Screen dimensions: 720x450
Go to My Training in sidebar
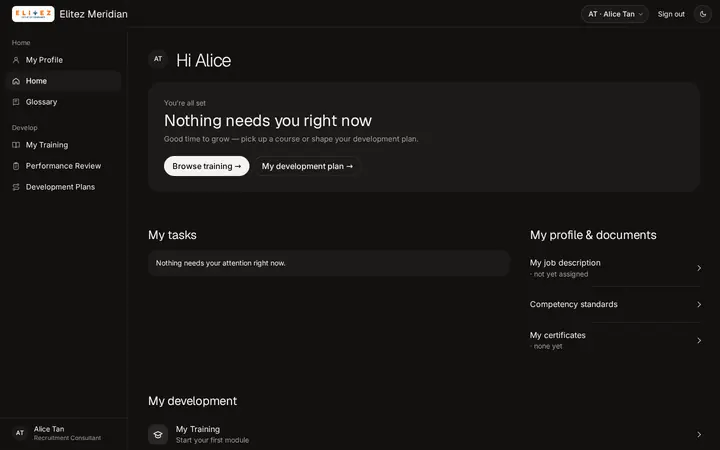point(63,145)
